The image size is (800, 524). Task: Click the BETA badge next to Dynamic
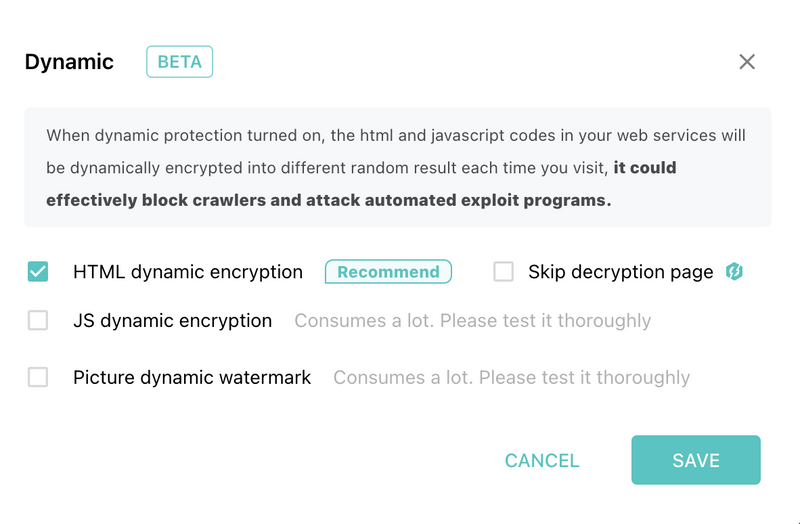pos(180,62)
